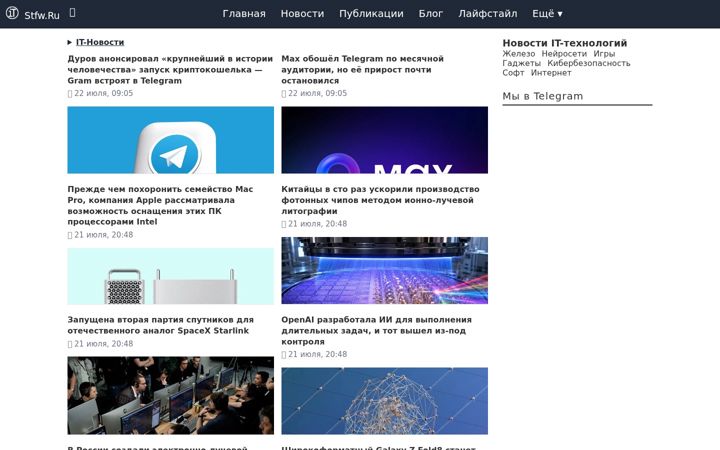This screenshot has width=720, height=450.
Task: Select the Гаджеты category link
Action: coord(521,63)
